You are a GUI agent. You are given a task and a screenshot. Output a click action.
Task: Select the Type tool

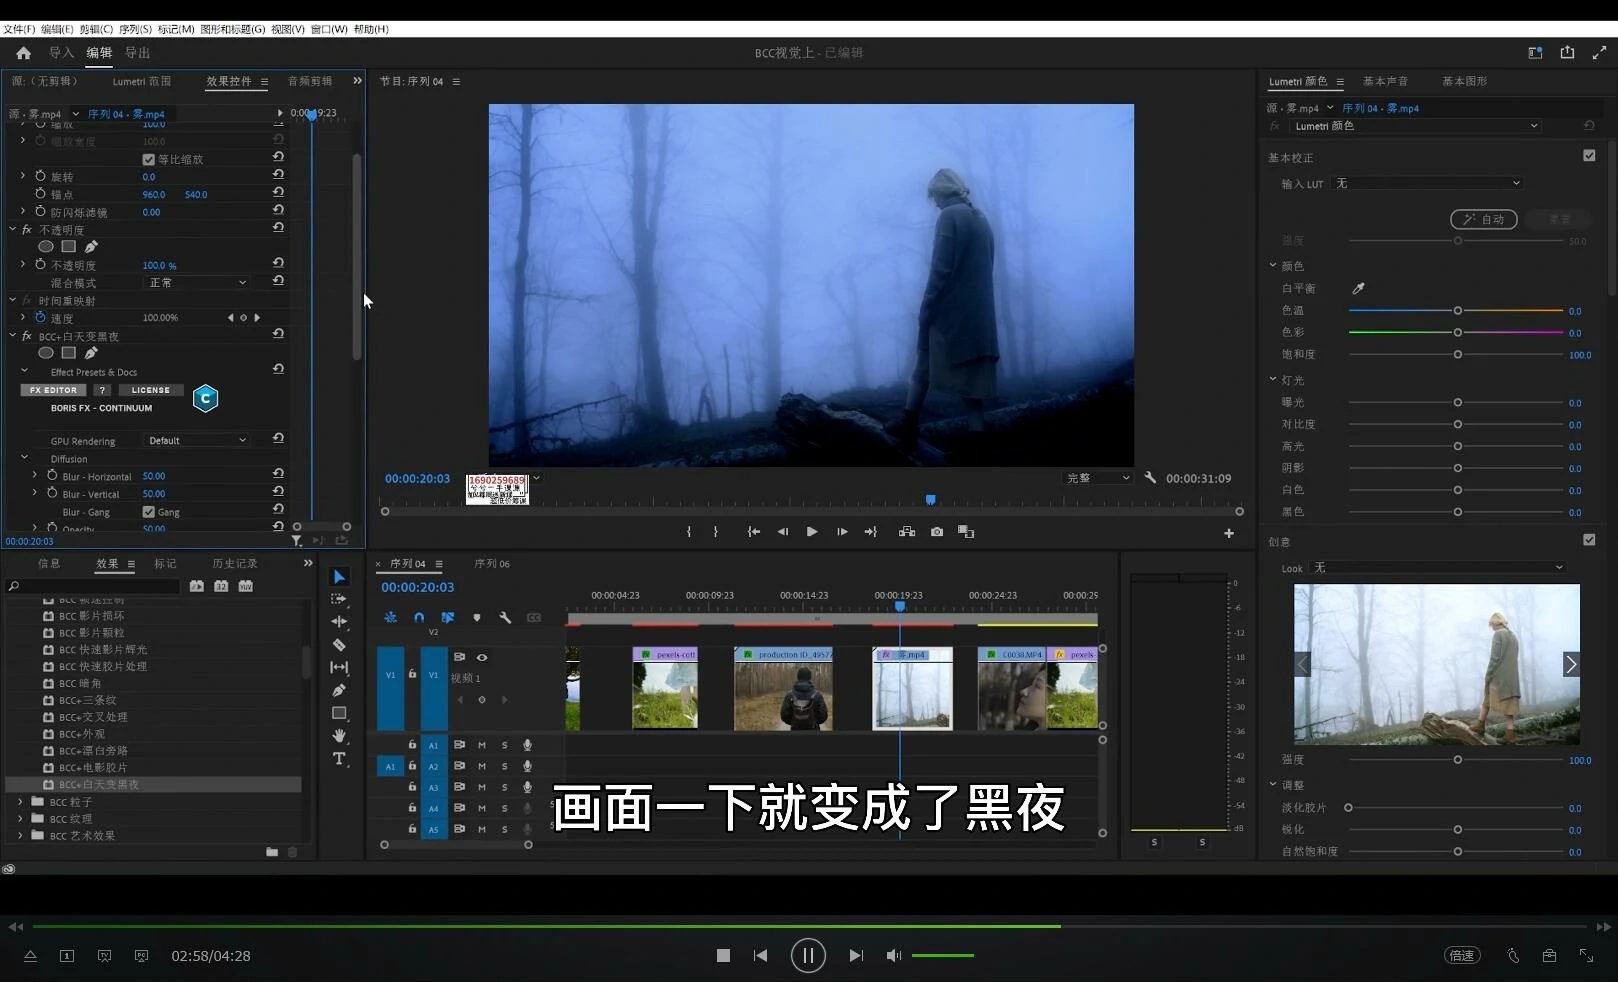coord(339,759)
